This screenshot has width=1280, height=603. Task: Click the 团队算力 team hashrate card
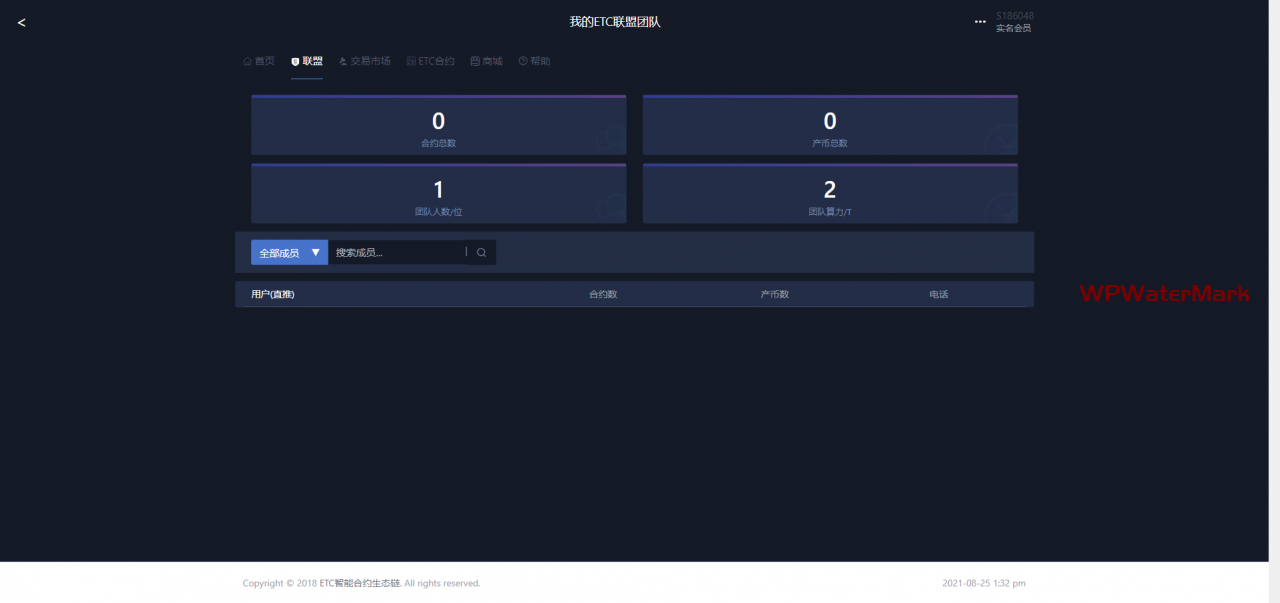(829, 194)
